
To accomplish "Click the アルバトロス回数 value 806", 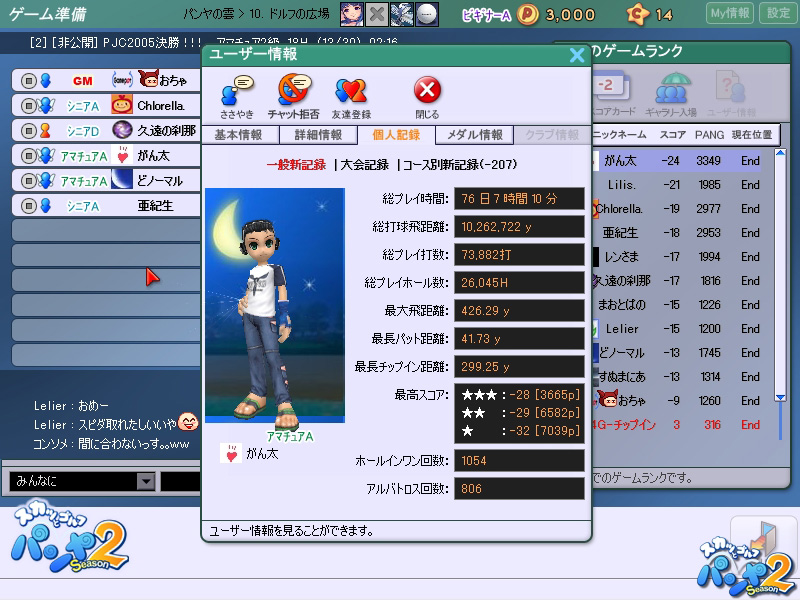I will [x=519, y=489].
